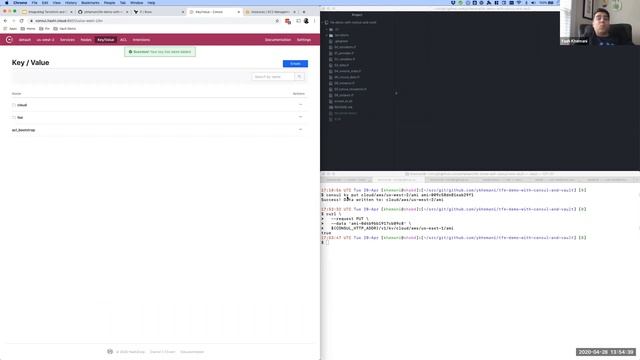
Task: Bookmark this page with the star icon
Action: click(x=277, y=21)
